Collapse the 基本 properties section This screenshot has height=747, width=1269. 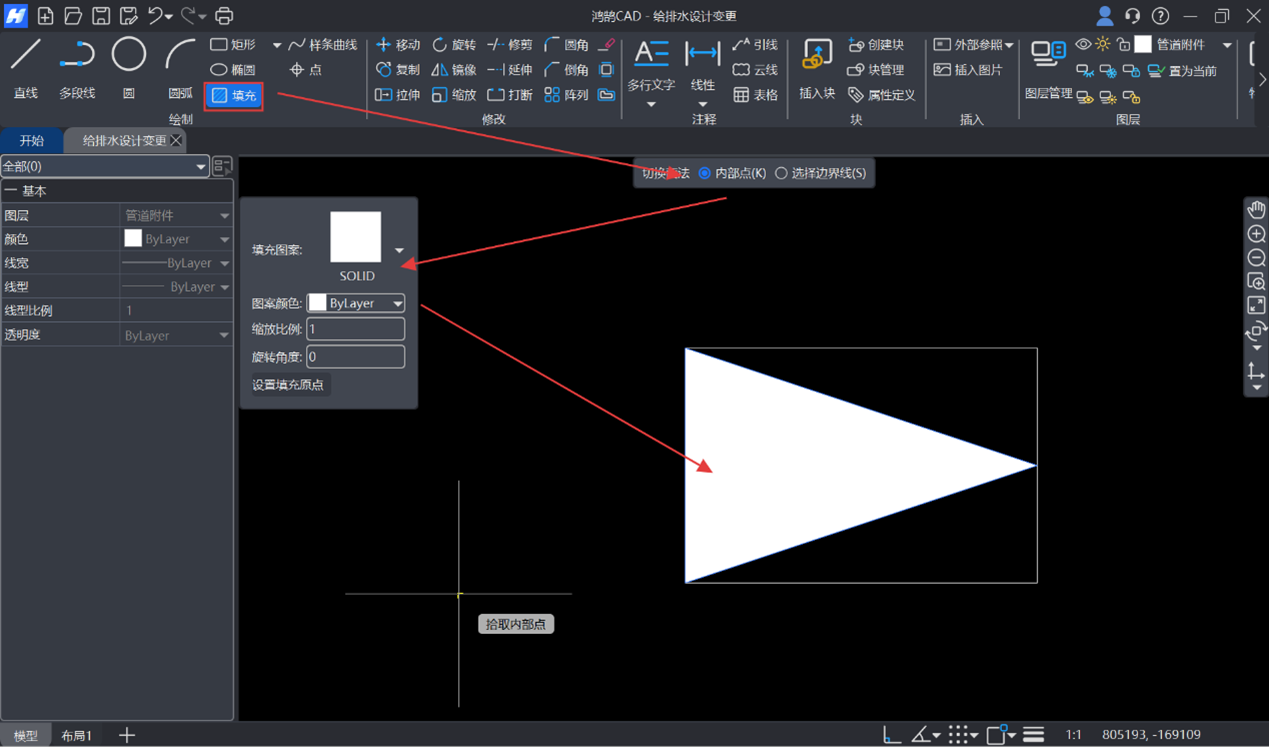[x=11, y=191]
